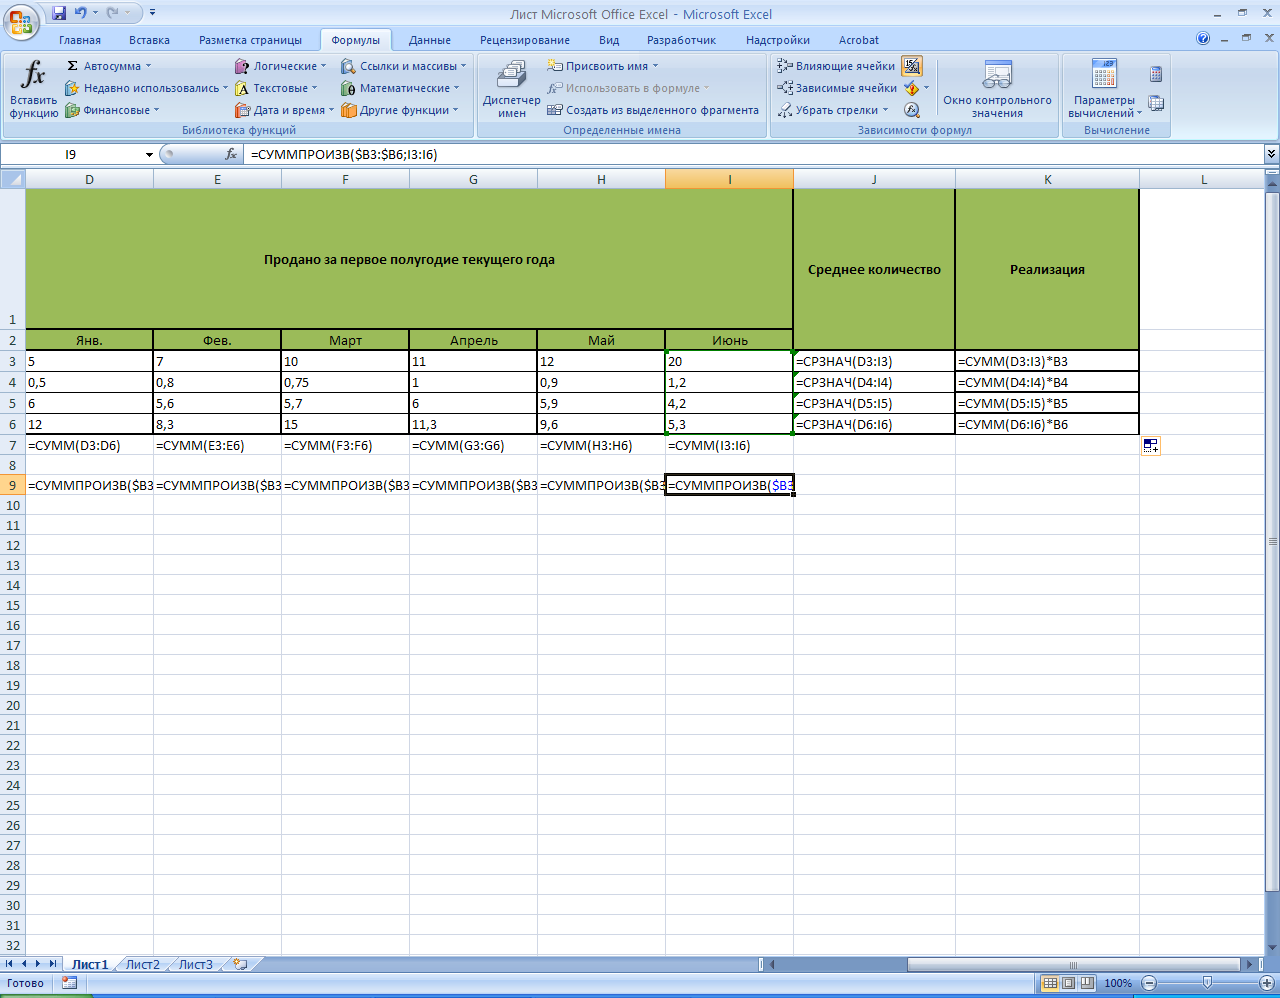Click the Undo icon
The image size is (1280, 998).
(x=81, y=13)
